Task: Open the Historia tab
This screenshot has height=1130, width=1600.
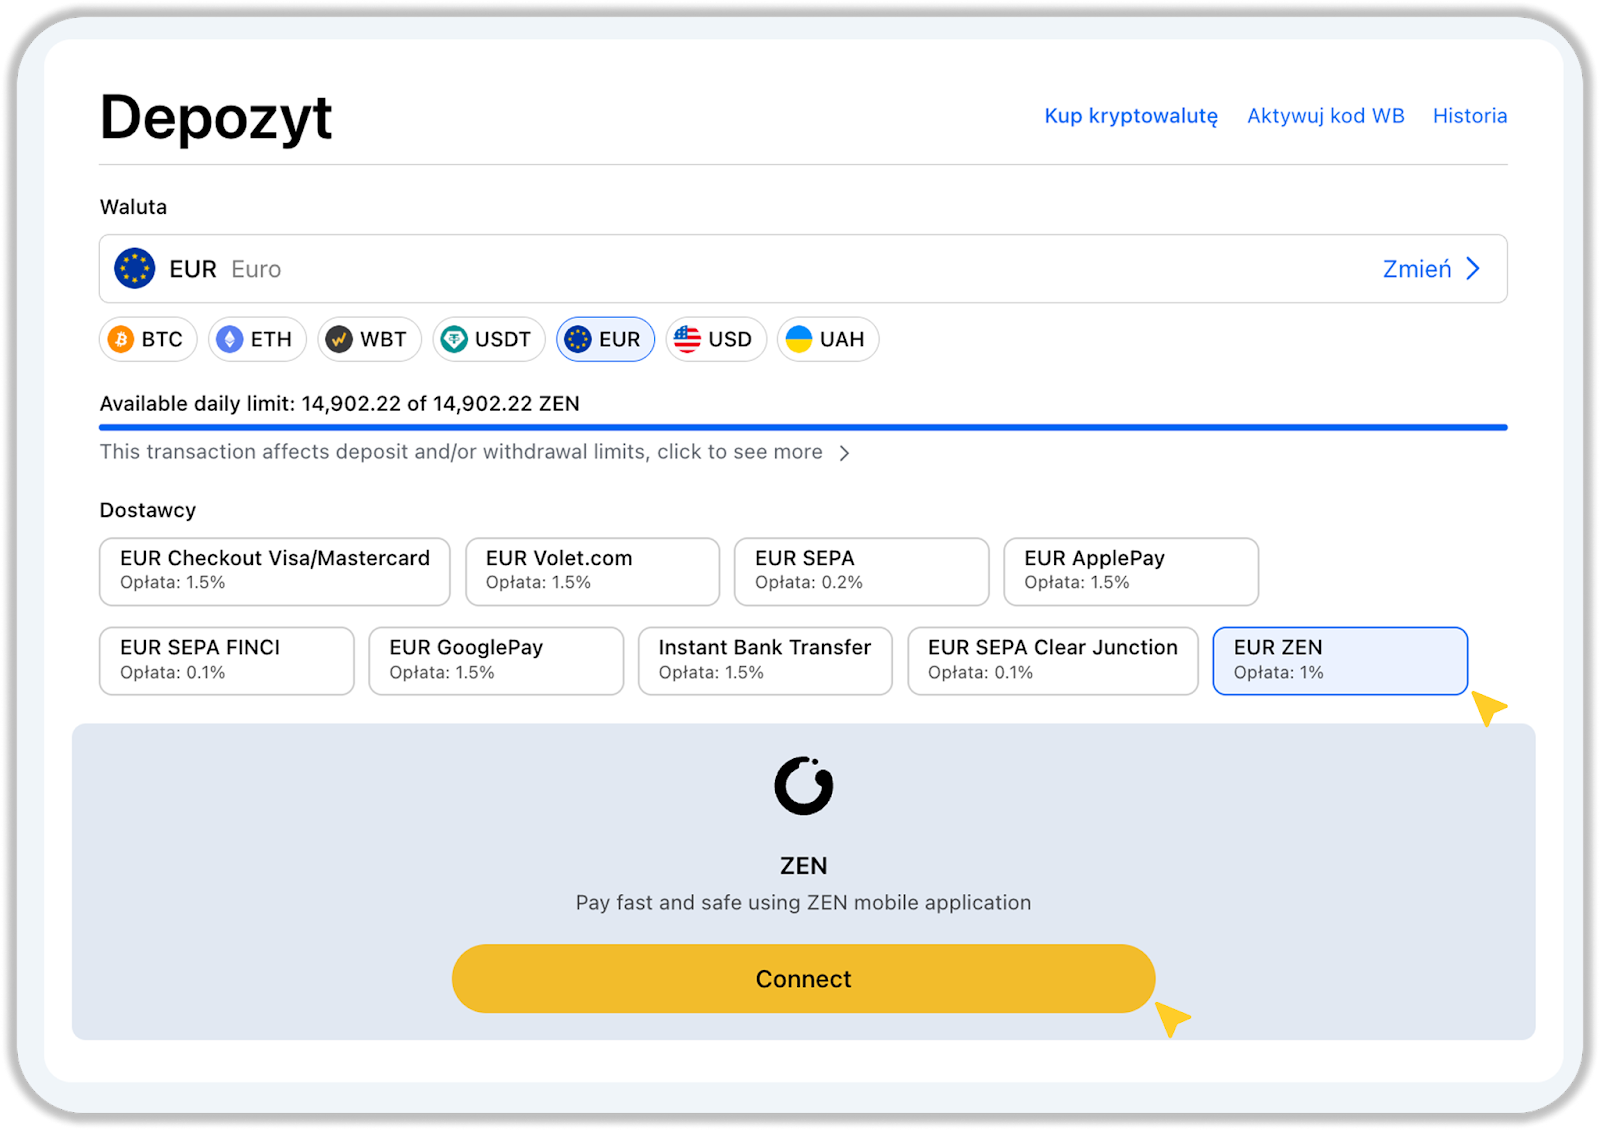Action: tap(1469, 116)
